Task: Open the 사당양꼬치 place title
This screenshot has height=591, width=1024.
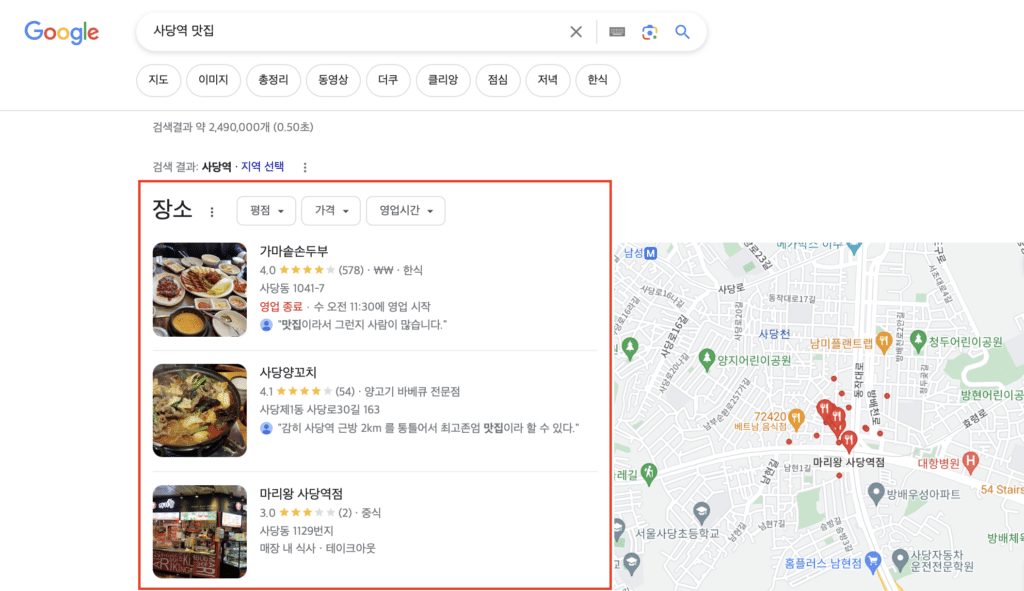Action: pyautogui.click(x=288, y=373)
